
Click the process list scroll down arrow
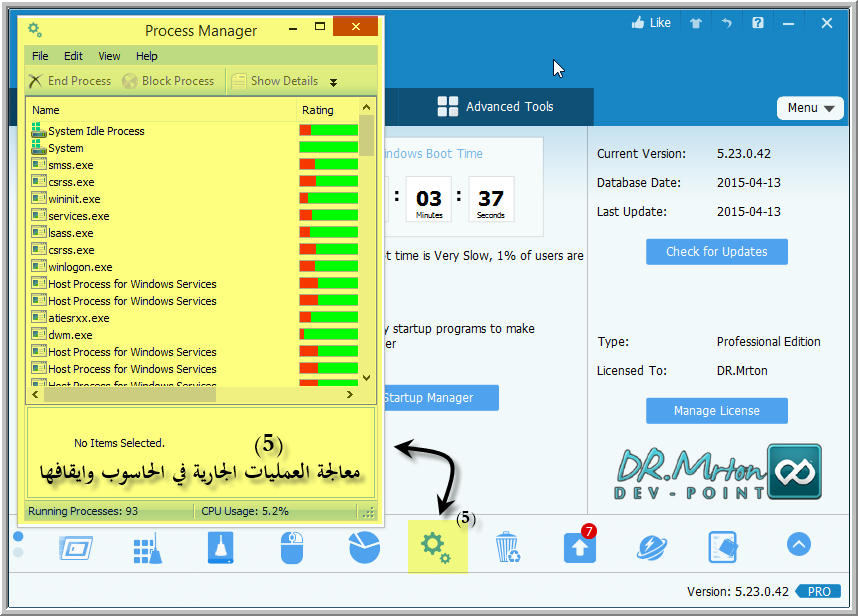(367, 378)
